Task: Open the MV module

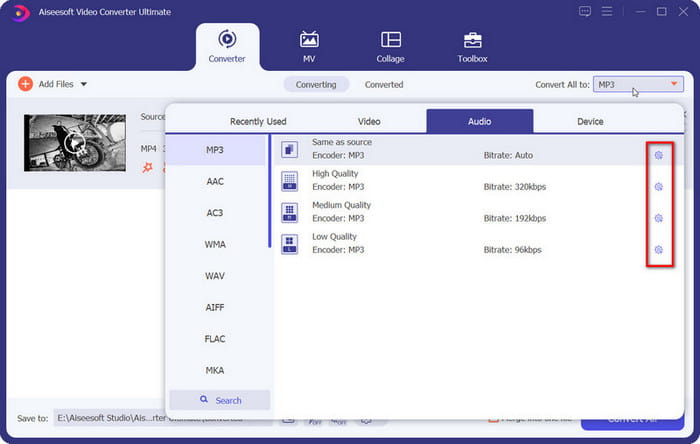Action: coord(309,46)
